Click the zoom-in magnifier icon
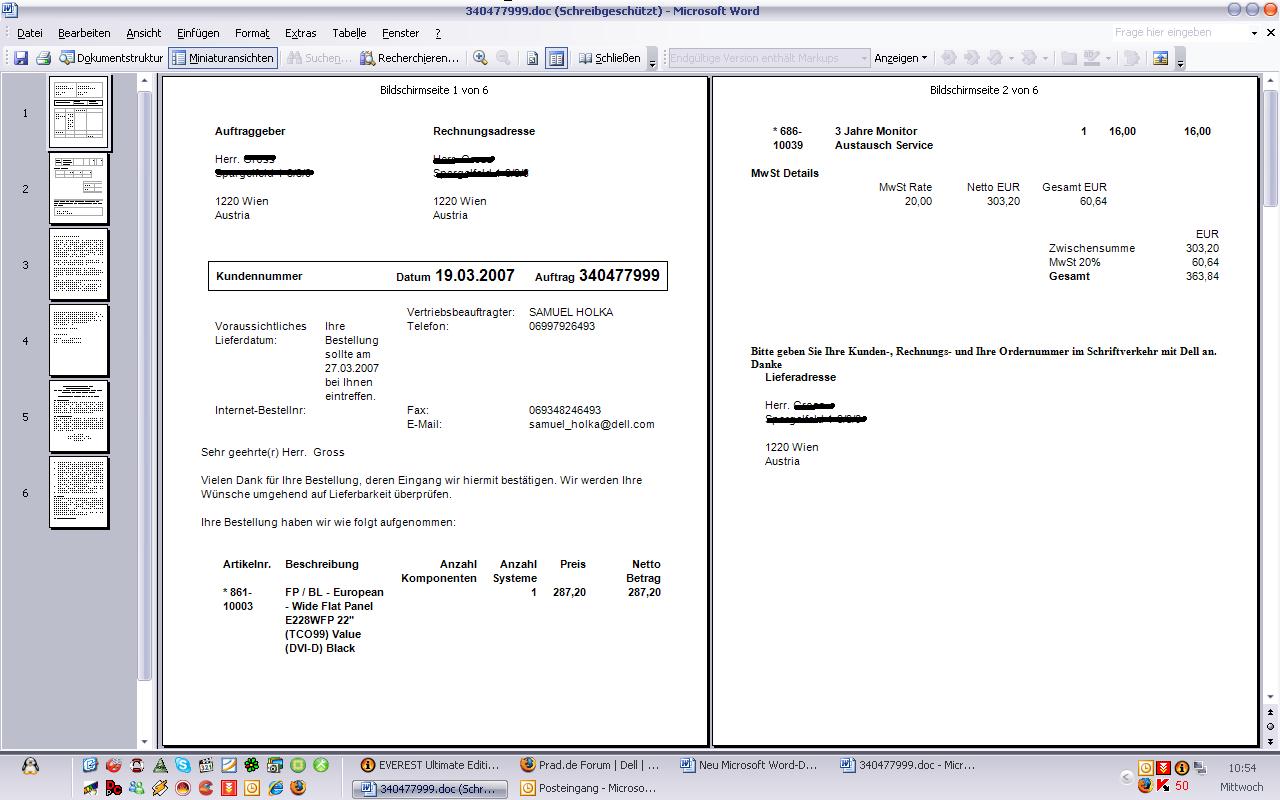 tap(480, 58)
